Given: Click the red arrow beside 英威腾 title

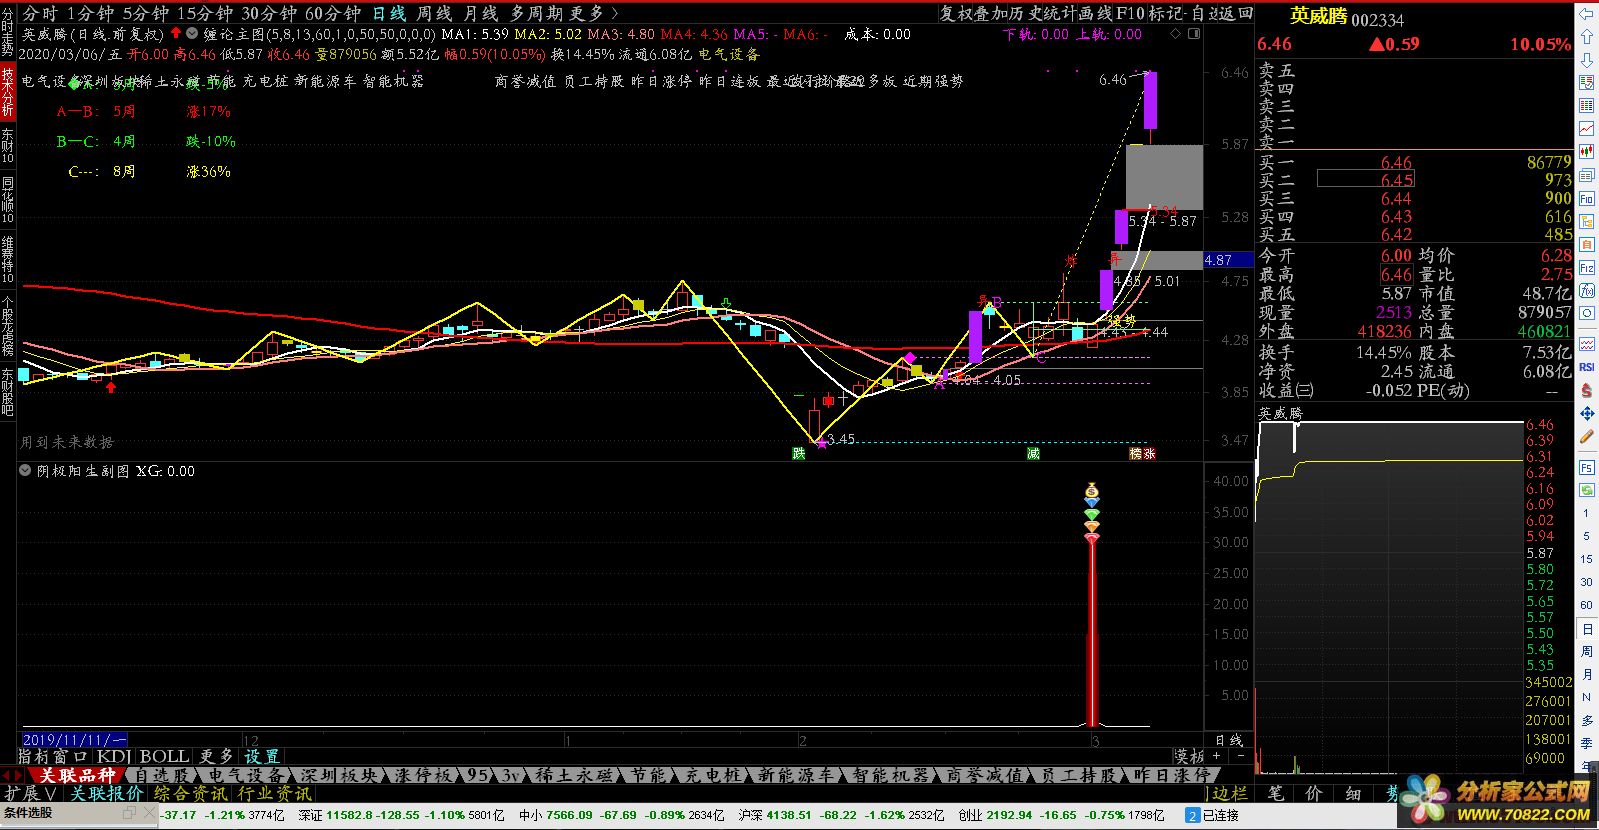Looking at the screenshot, I should click(x=176, y=33).
